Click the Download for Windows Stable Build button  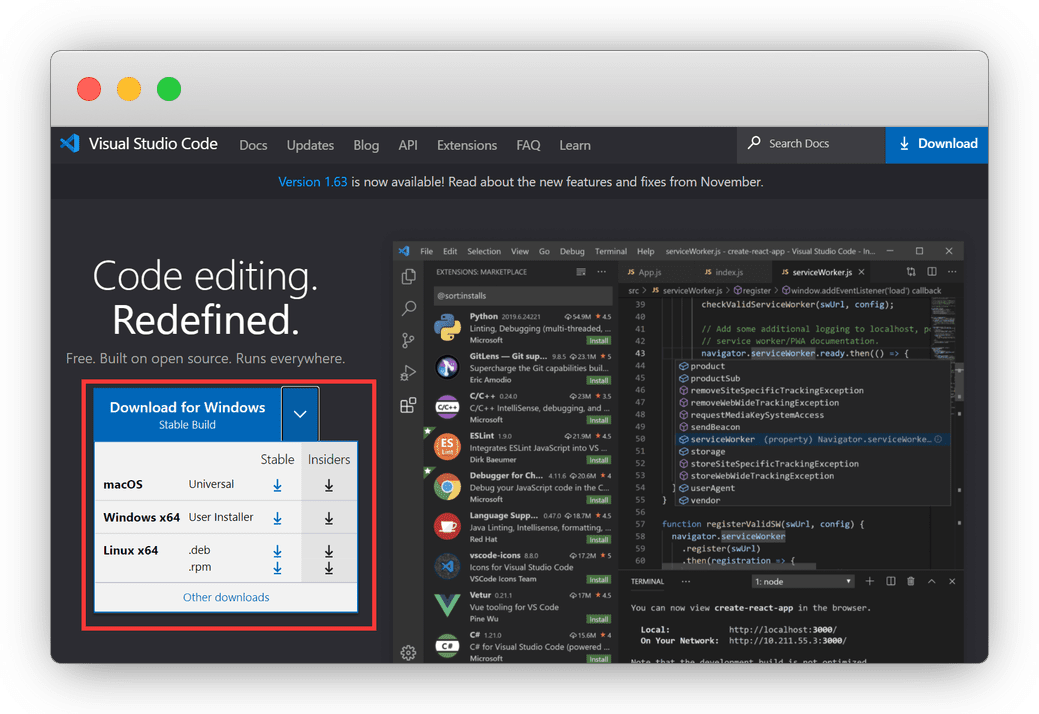(x=188, y=415)
